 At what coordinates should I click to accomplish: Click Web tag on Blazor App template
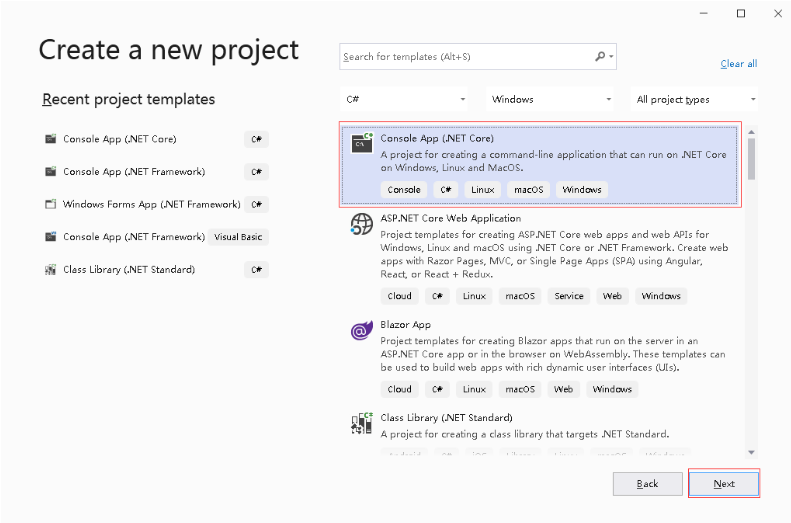563,389
